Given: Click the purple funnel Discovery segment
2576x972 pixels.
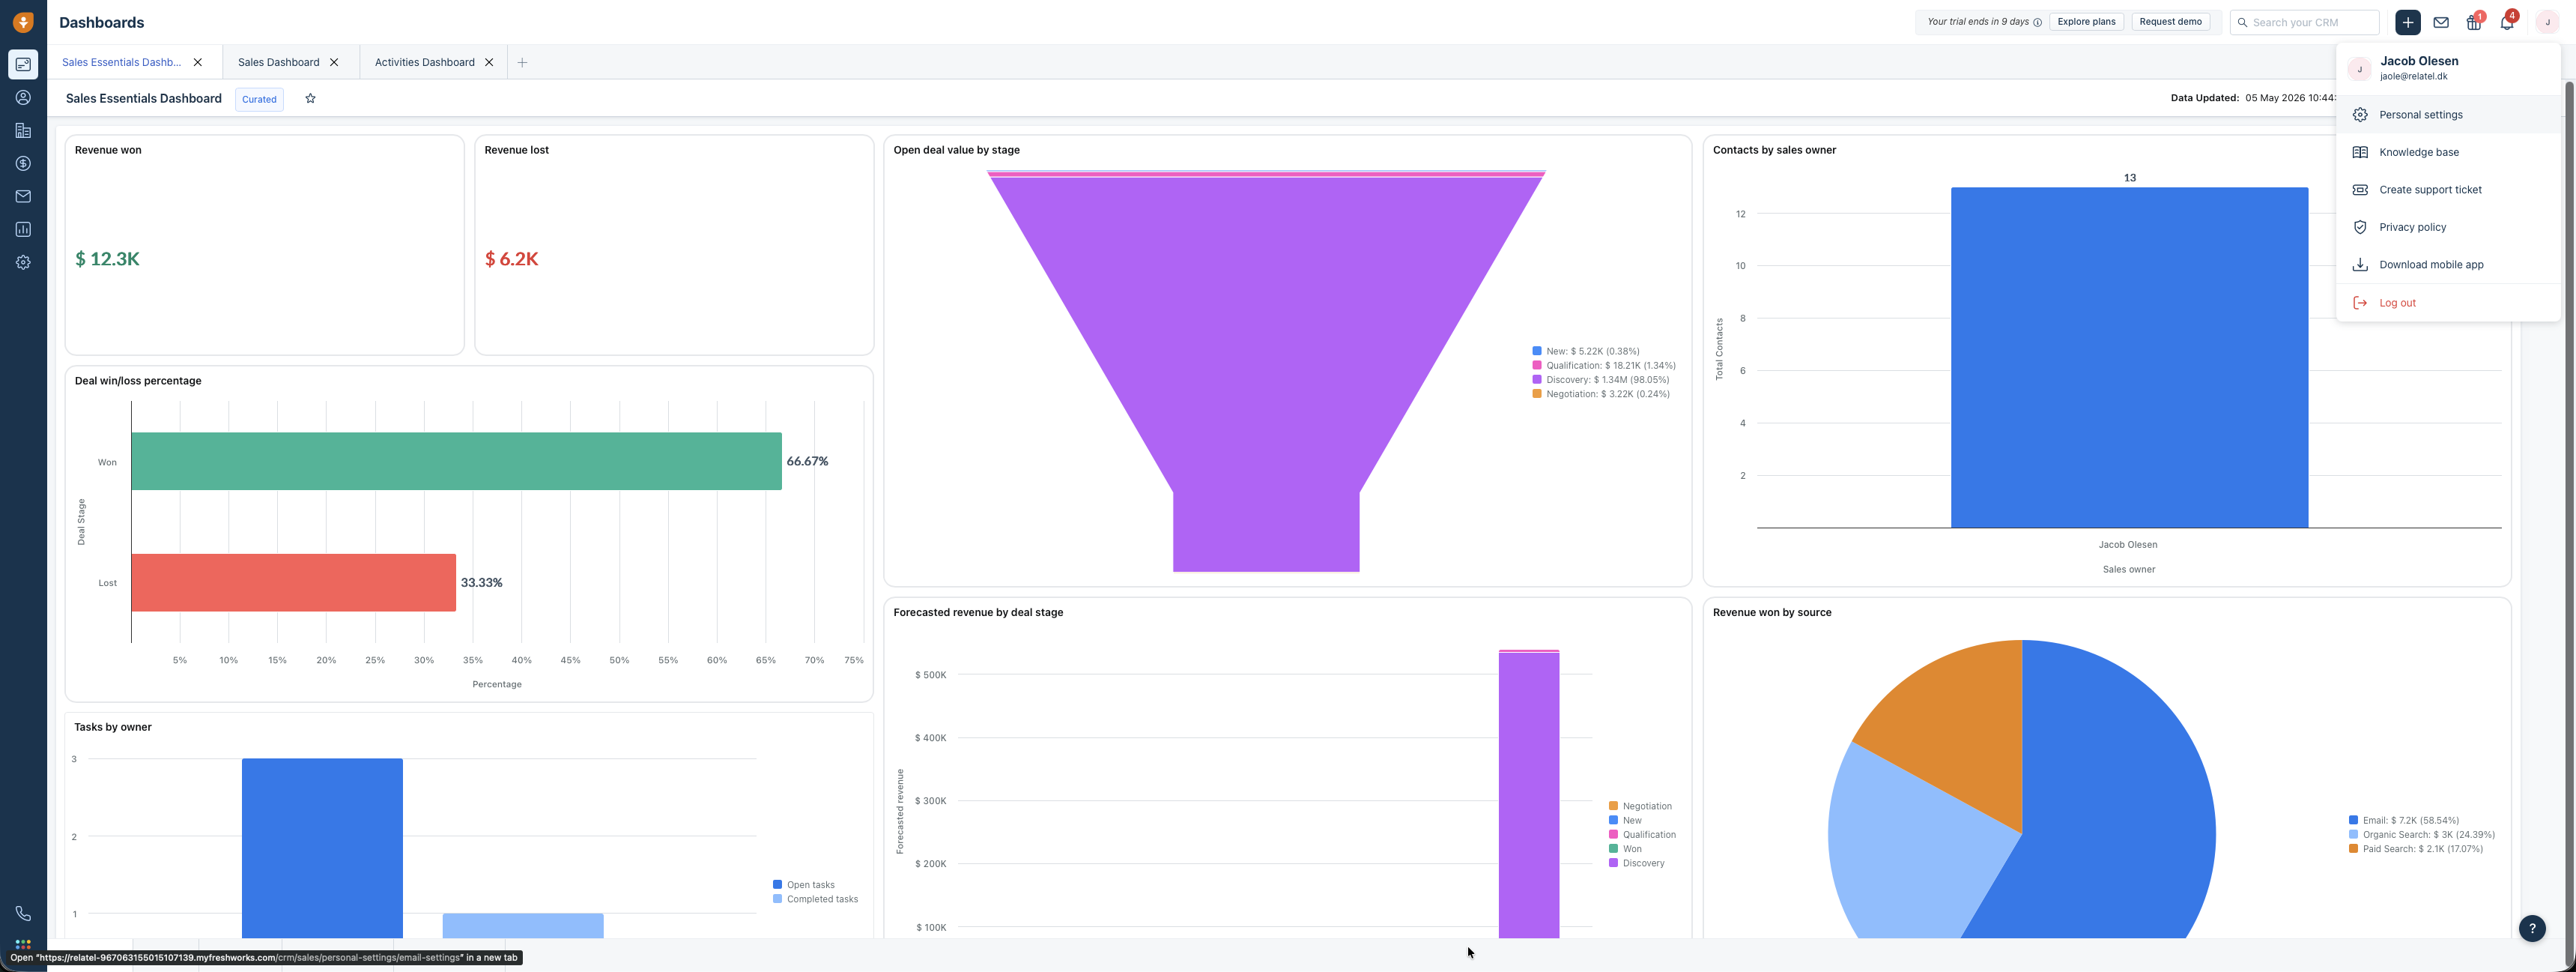Looking at the screenshot, I should 1266,375.
